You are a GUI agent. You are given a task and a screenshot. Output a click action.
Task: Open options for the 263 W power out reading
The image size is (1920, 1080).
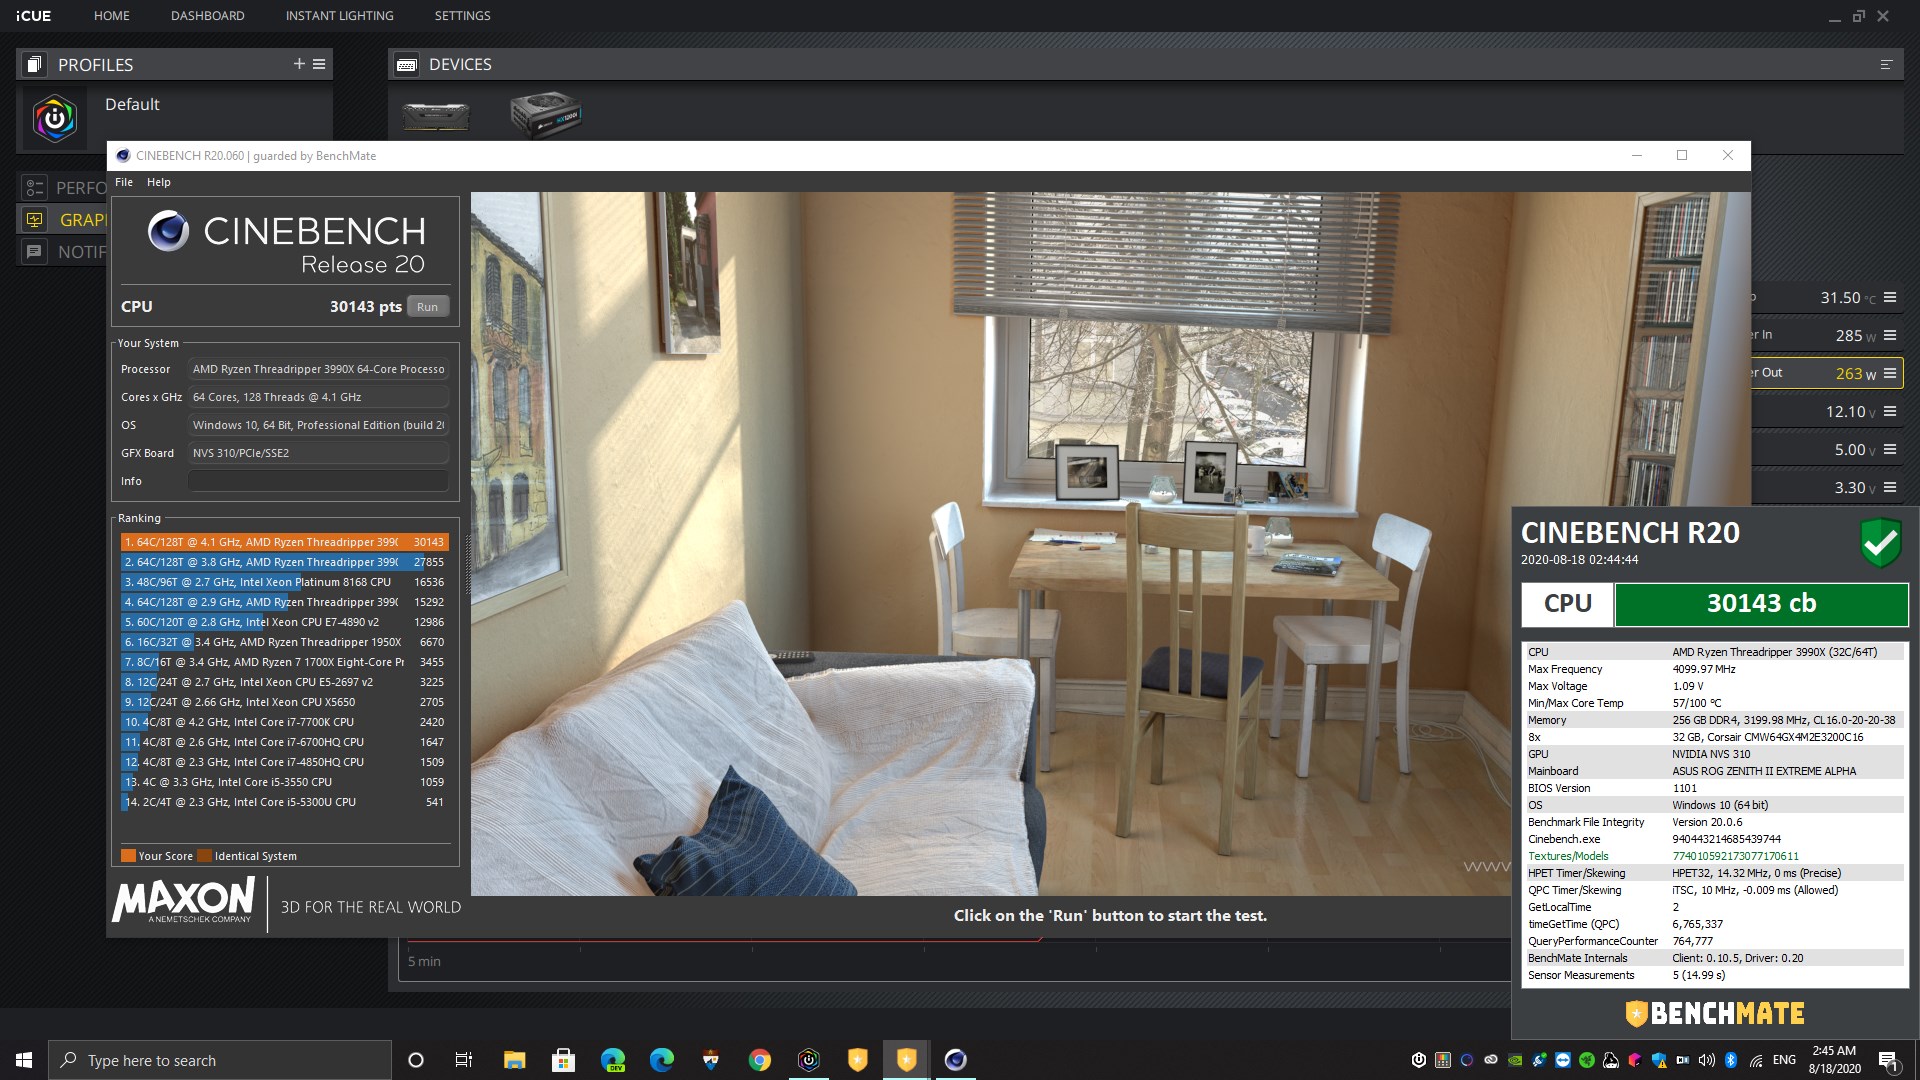click(1890, 373)
